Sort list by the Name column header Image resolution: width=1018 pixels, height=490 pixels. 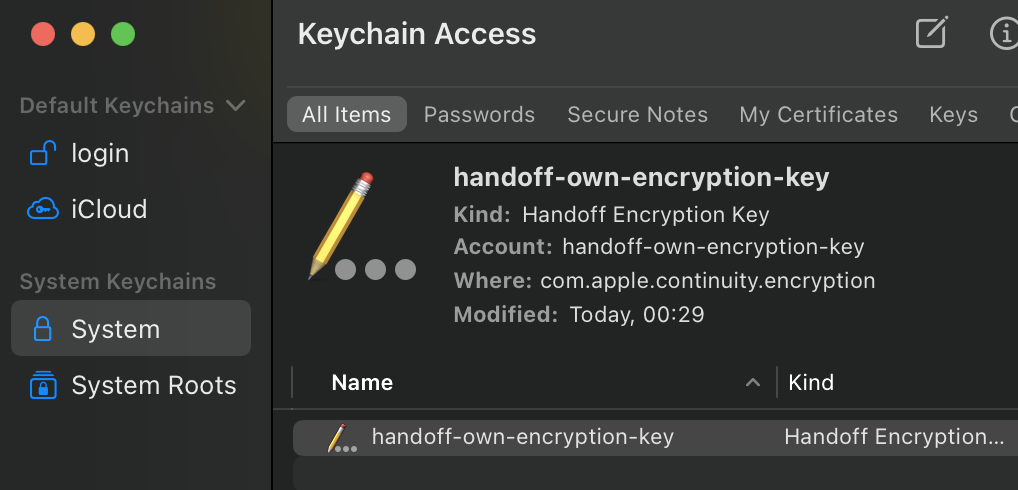point(362,382)
